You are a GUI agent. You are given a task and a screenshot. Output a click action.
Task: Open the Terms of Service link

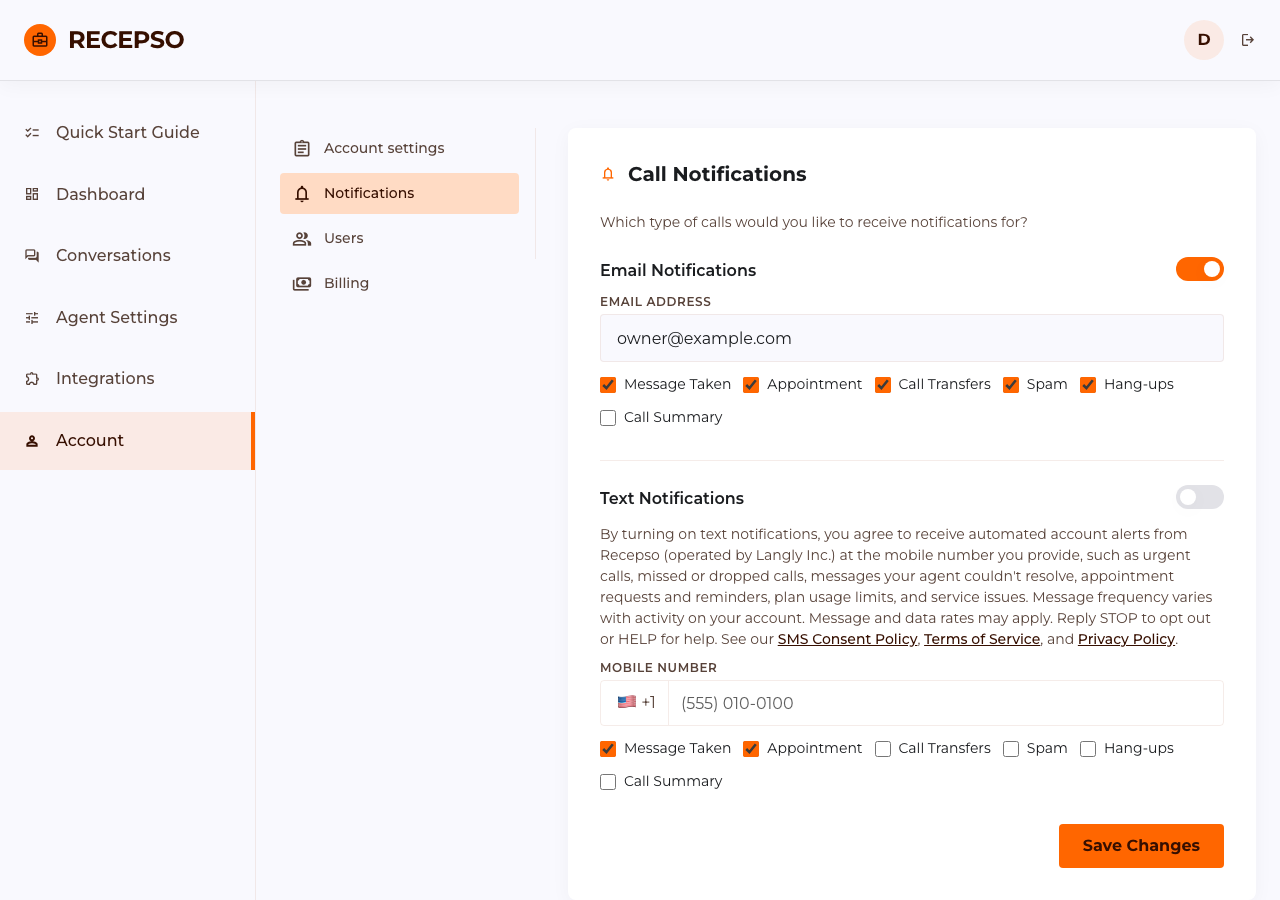982,639
